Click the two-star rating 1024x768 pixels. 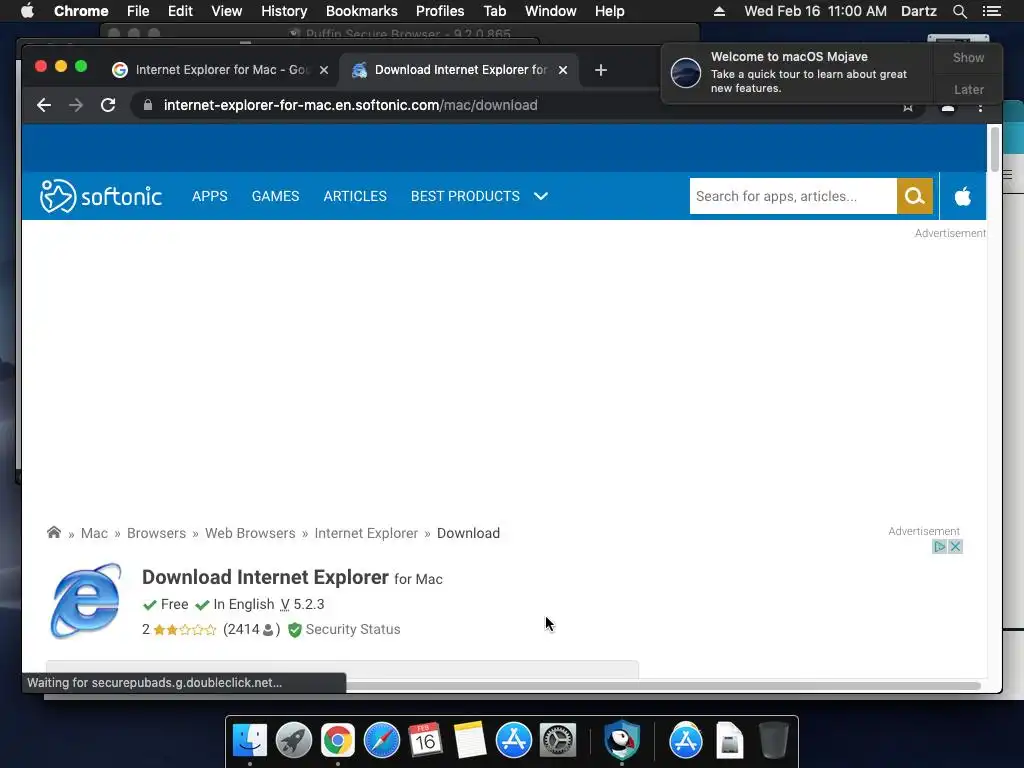[185, 630]
